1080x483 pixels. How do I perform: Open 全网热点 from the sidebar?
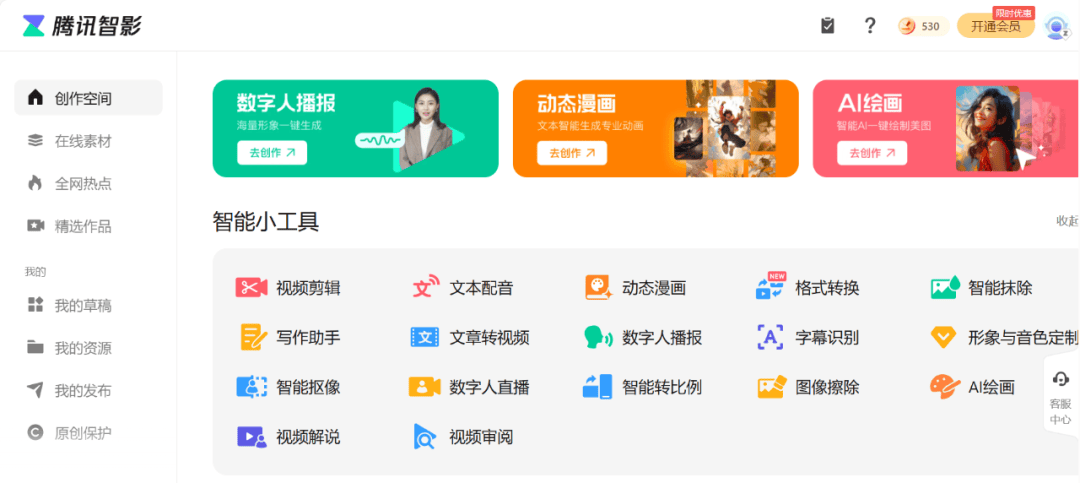click(82, 183)
